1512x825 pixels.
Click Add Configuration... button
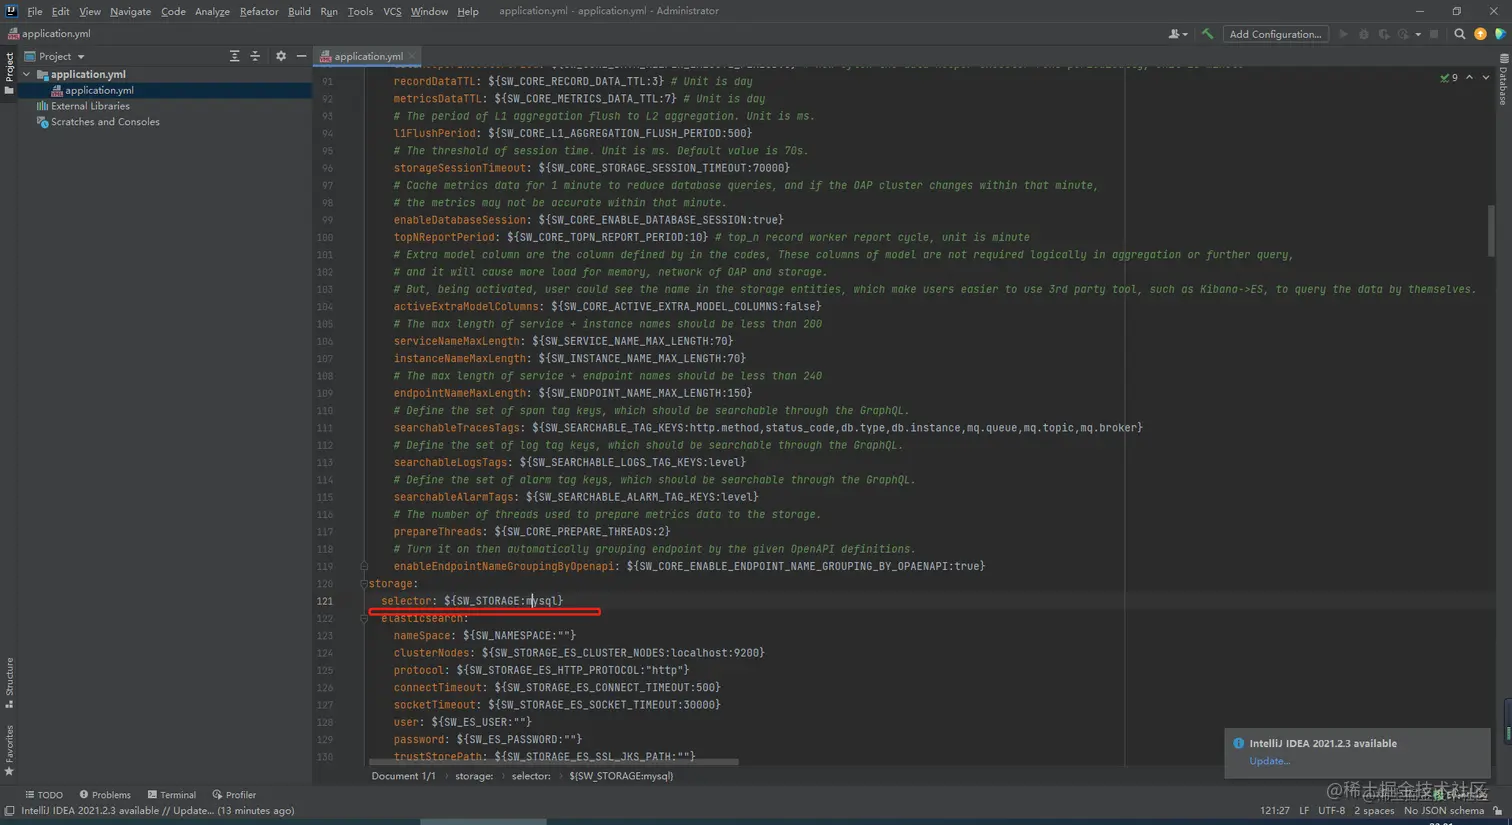pos(1275,34)
